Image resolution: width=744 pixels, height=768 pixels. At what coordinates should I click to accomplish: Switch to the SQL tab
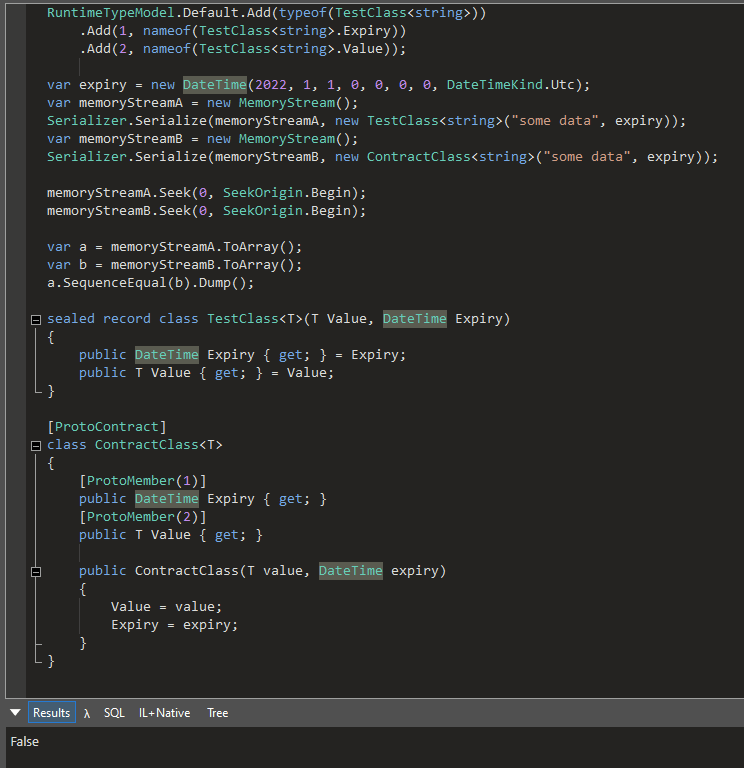[x=114, y=713]
